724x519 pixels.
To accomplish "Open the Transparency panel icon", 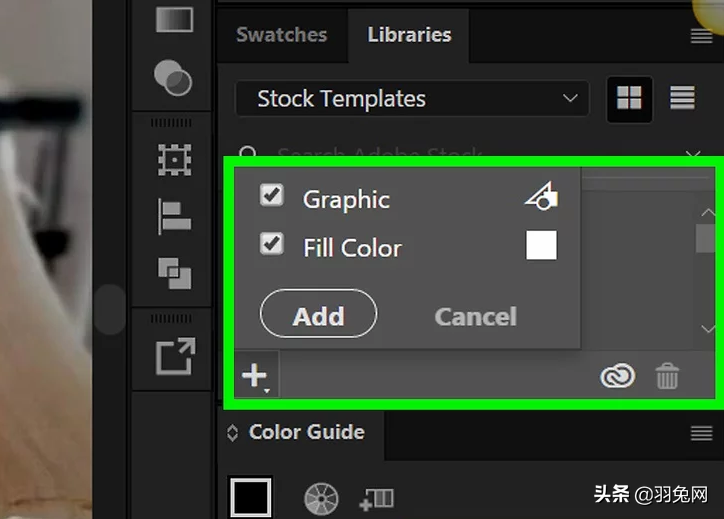I will pos(174,77).
